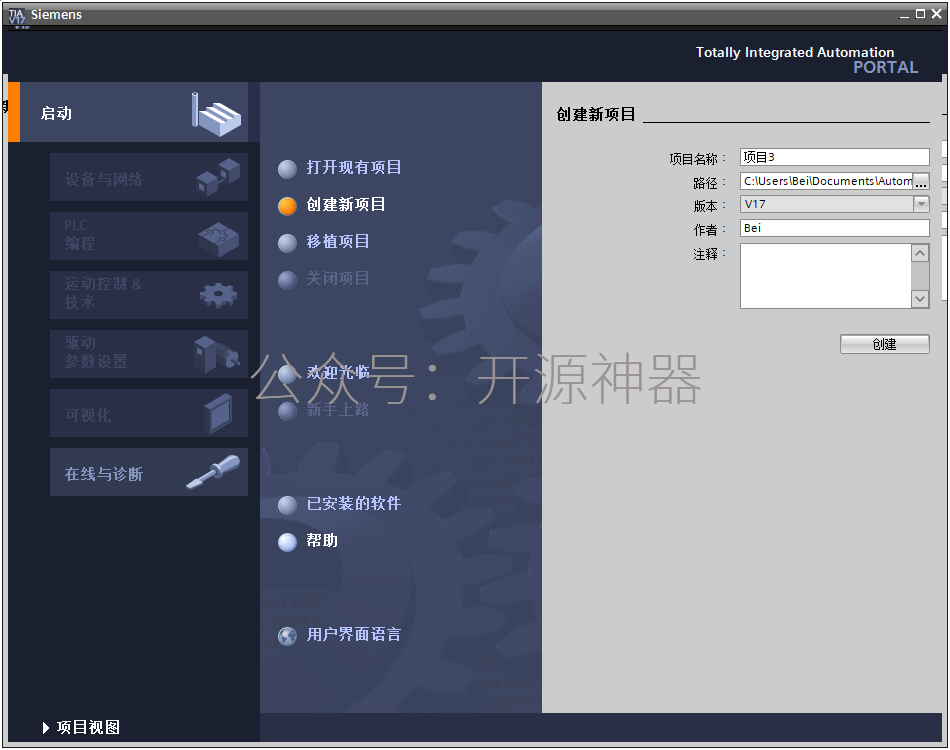
Task: Click the factory icon on 启动 tile
Action: pos(216,114)
